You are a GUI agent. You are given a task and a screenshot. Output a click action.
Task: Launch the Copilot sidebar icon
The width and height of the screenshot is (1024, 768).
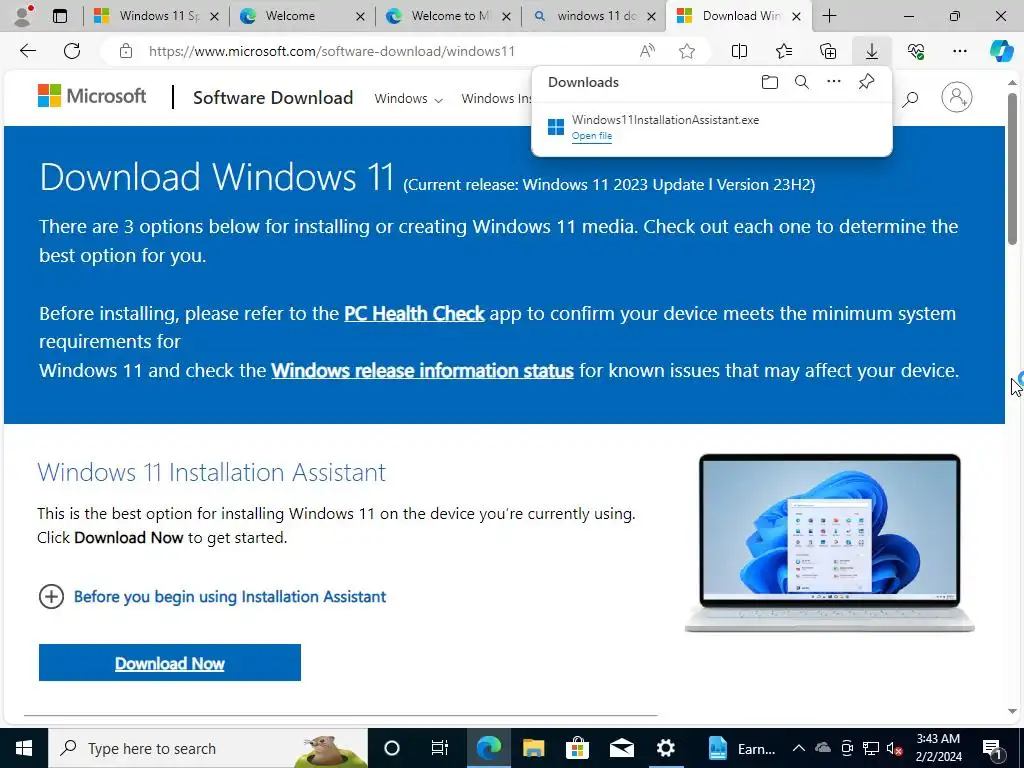pyautogui.click(x=1001, y=50)
